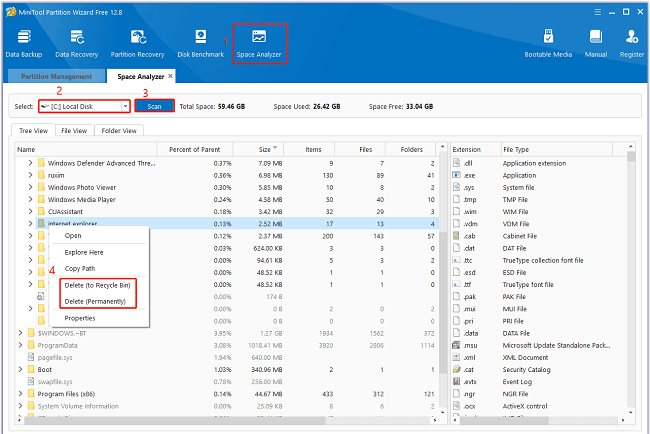Start the Disk Benchmark tool
This screenshot has height=434, width=650.
pyautogui.click(x=201, y=43)
